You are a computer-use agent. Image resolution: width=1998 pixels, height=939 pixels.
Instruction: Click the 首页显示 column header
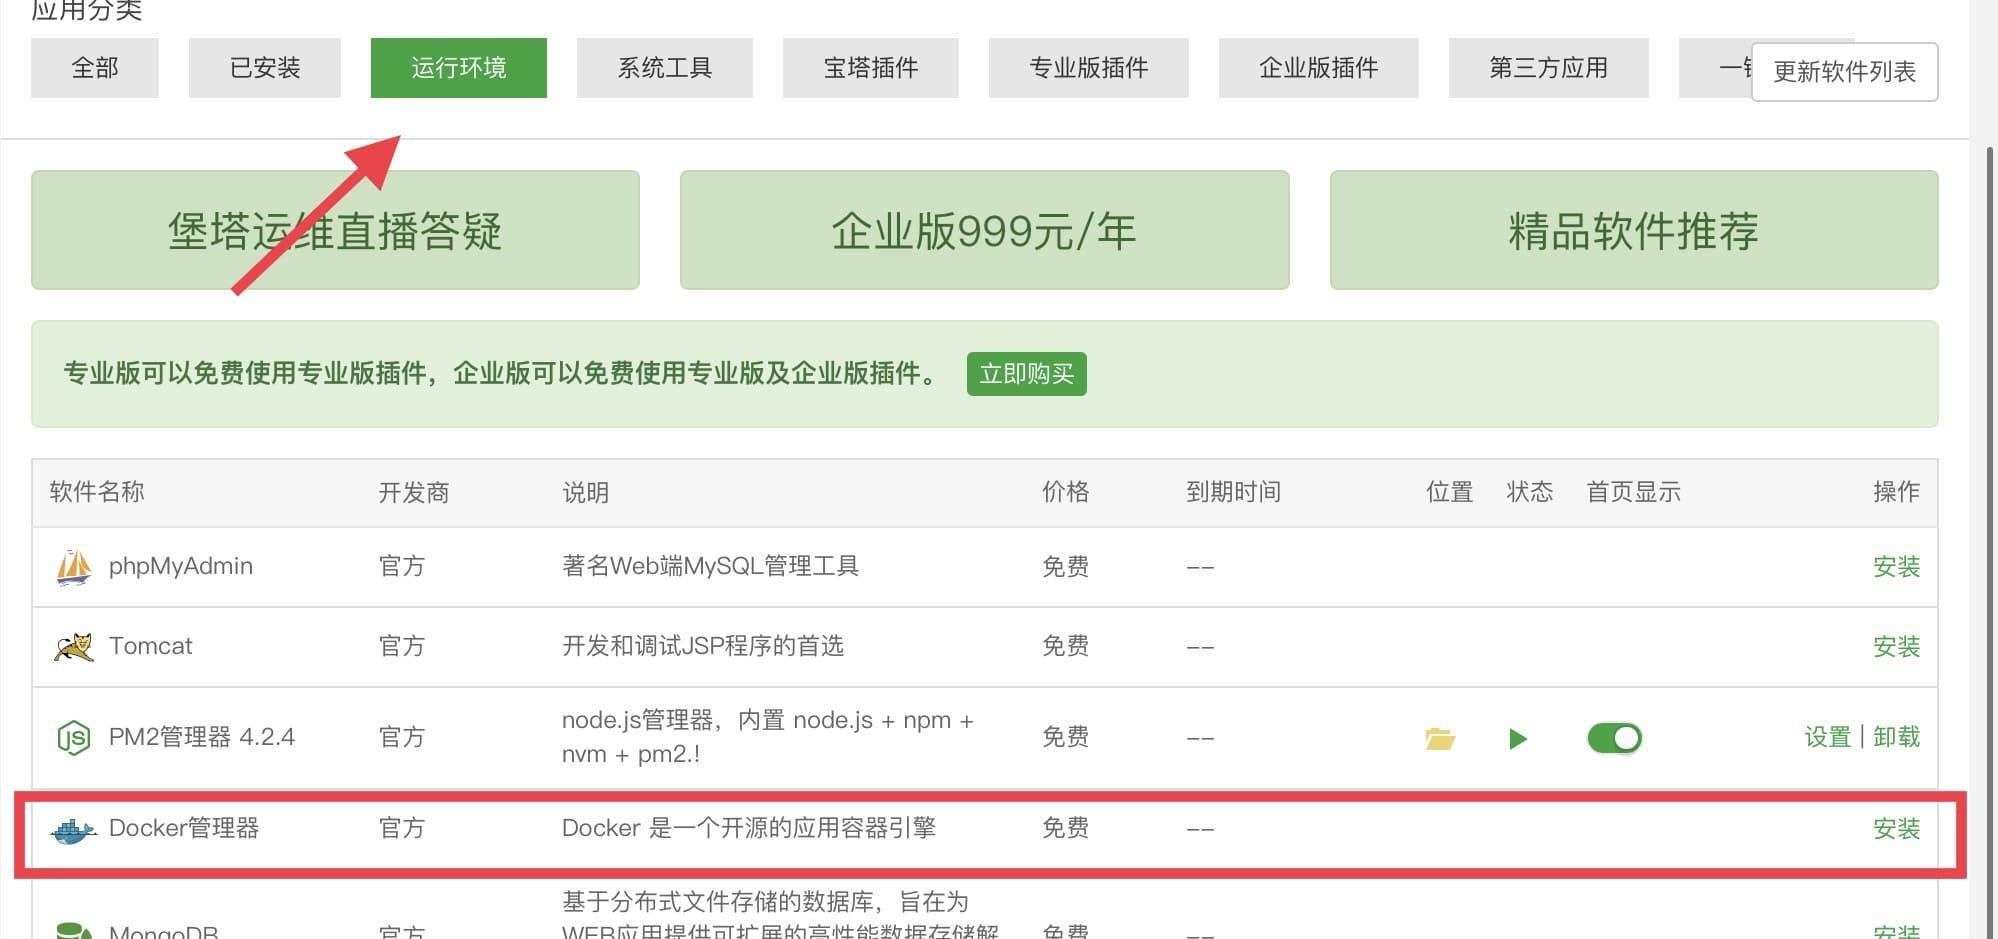click(1634, 492)
